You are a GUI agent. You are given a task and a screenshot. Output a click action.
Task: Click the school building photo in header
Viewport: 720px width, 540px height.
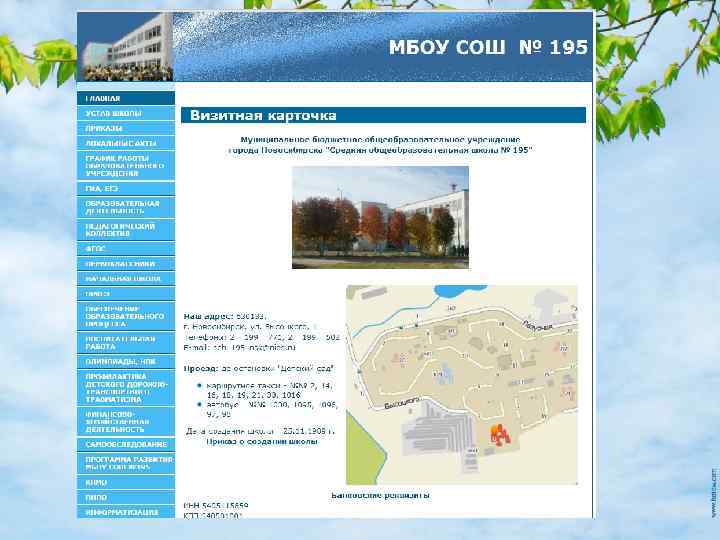tap(125, 47)
